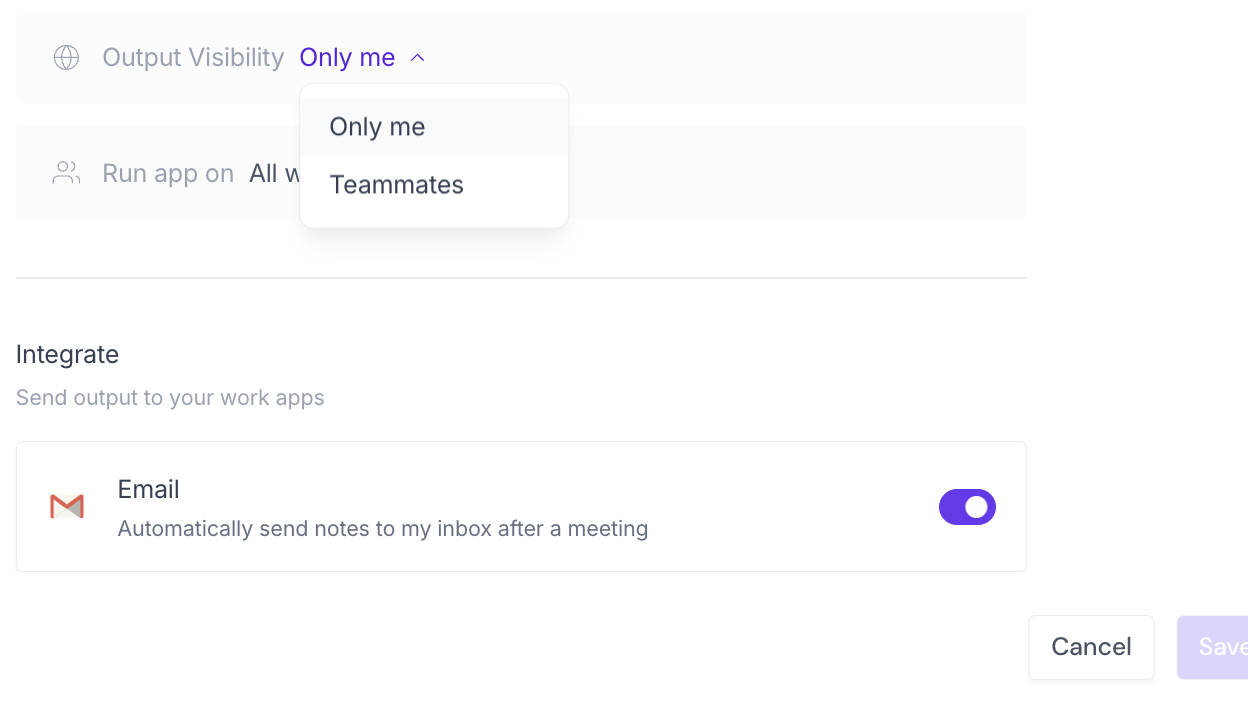Select Teammates from the visibility menu
The image size is (1248, 720).
(396, 184)
